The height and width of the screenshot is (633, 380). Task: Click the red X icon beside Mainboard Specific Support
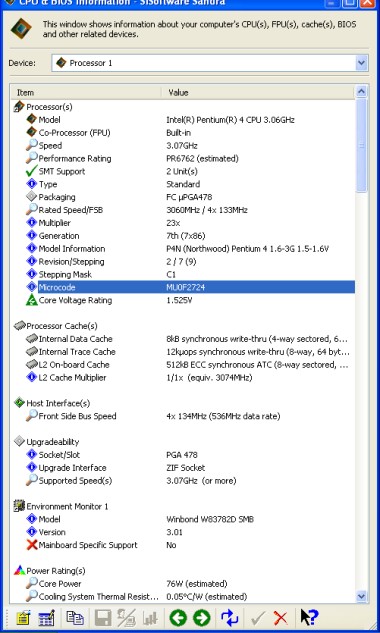[x=31, y=545]
